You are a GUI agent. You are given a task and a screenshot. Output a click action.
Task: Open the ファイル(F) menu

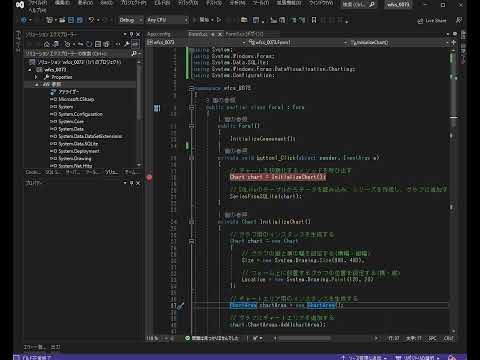[38, 4]
